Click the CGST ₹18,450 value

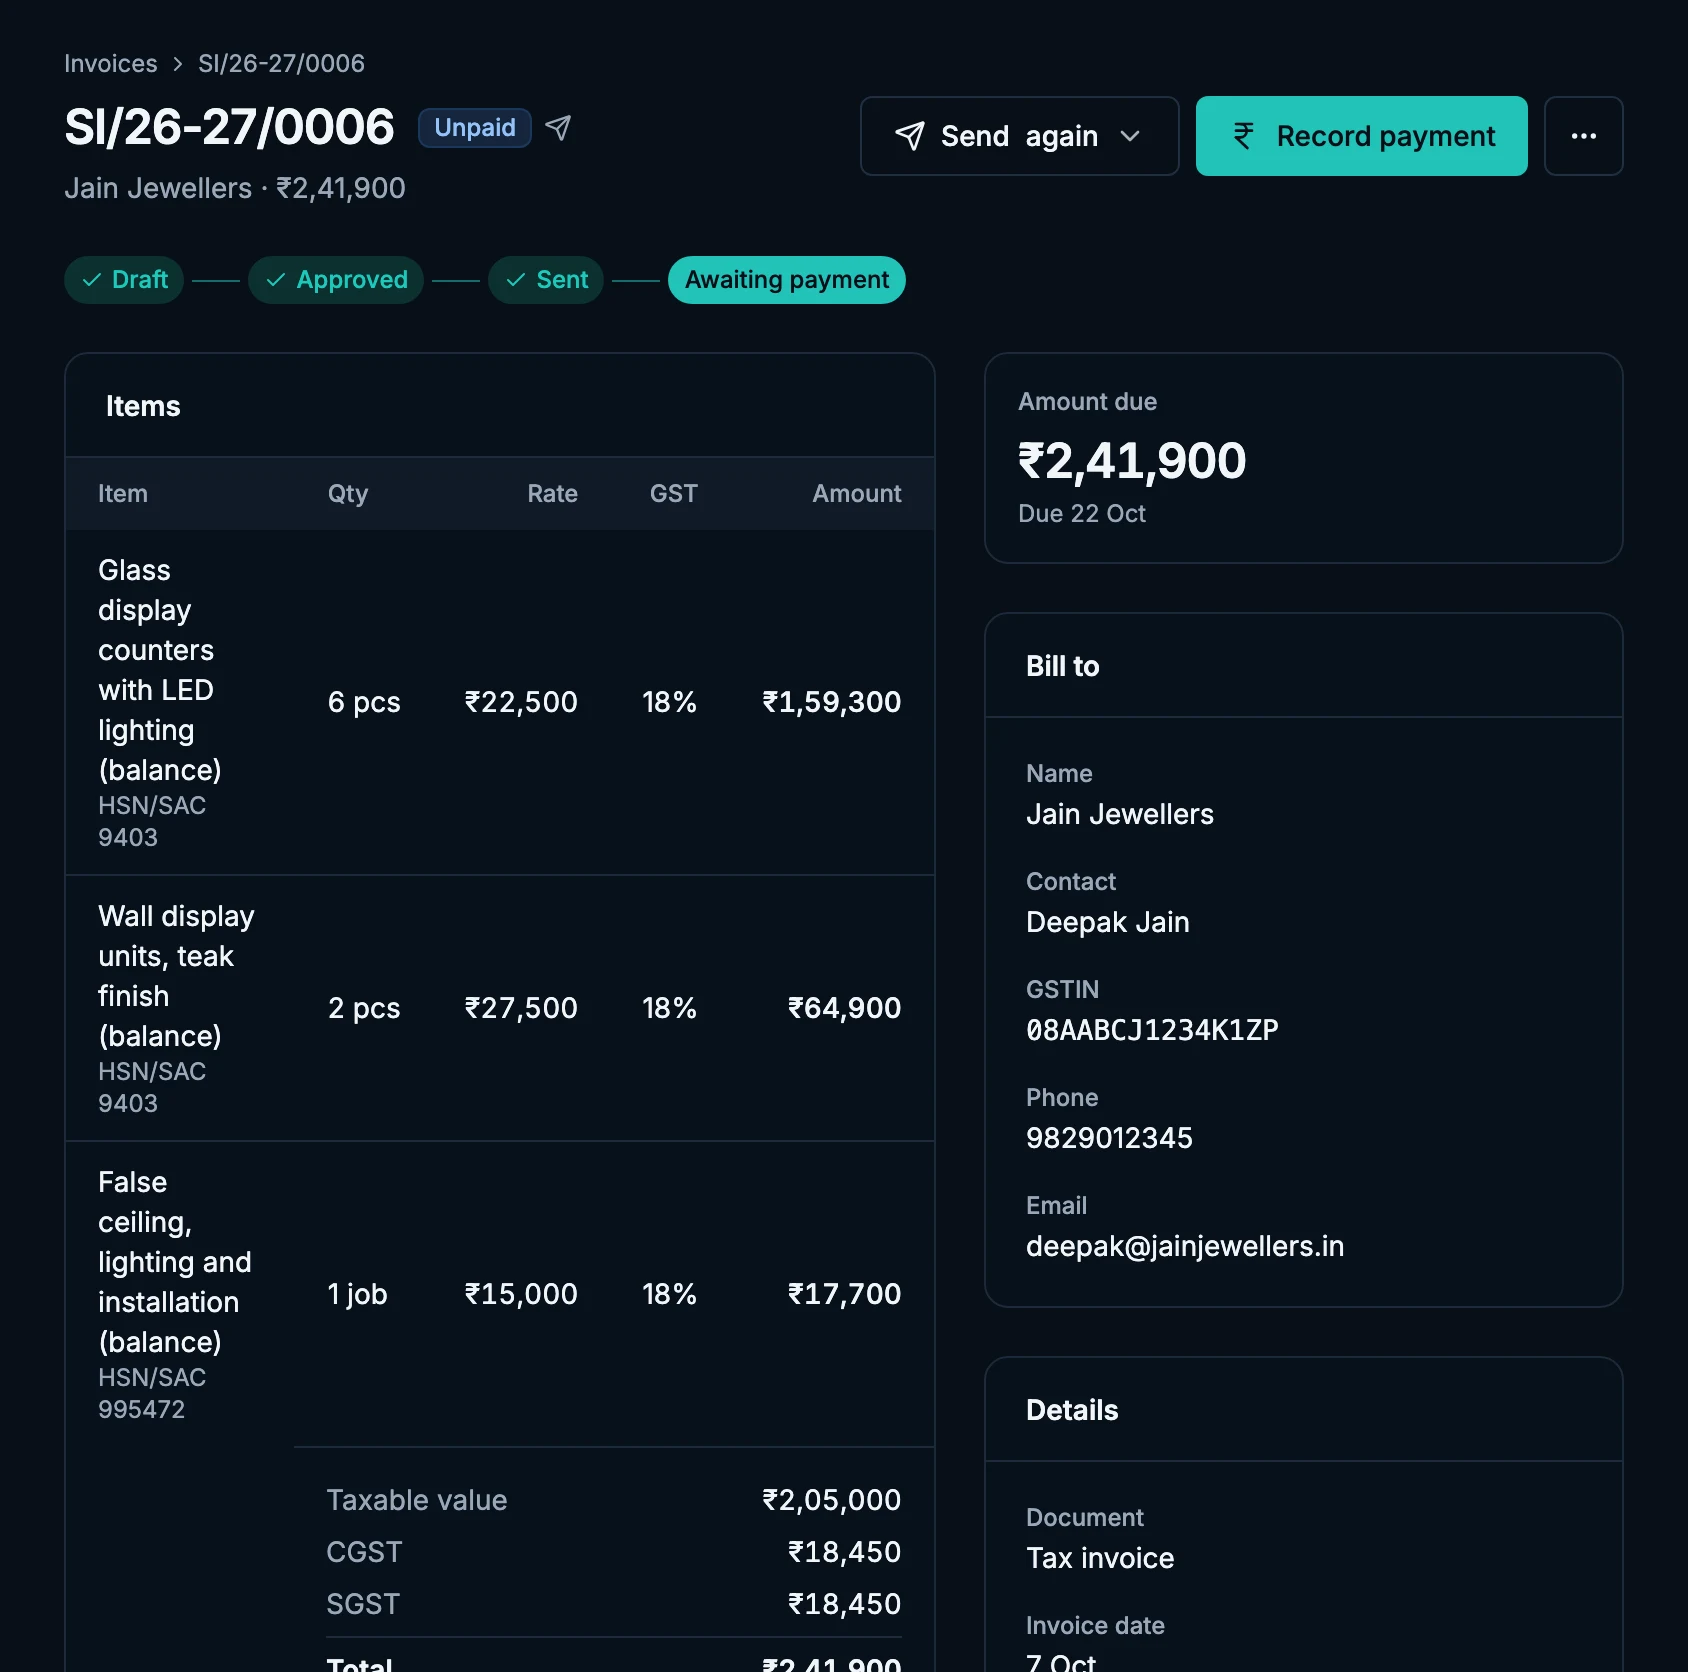tap(844, 1552)
